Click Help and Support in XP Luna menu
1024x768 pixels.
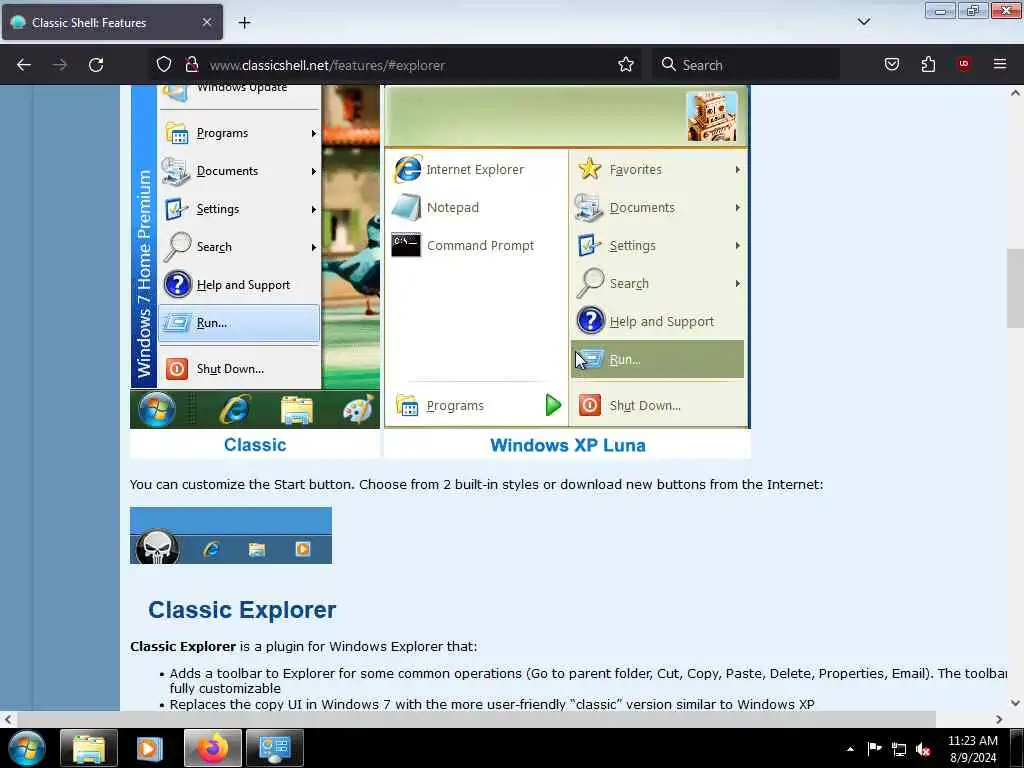(x=657, y=321)
